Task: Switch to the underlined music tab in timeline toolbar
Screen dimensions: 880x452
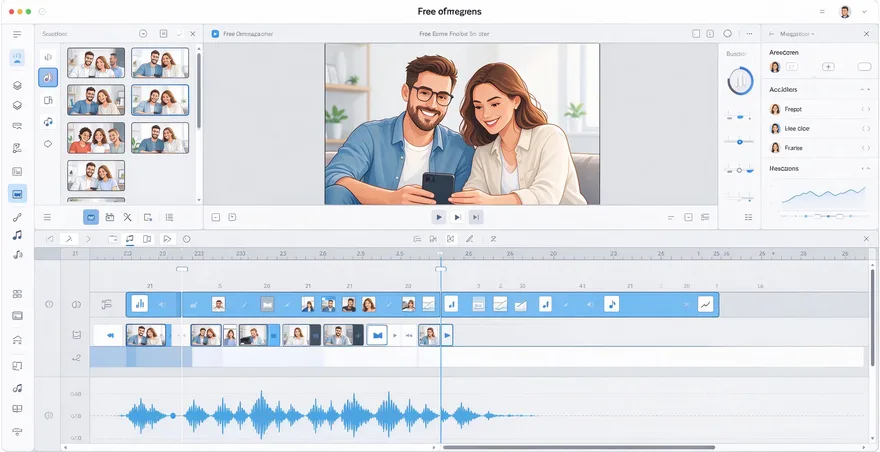Action: tap(130, 239)
